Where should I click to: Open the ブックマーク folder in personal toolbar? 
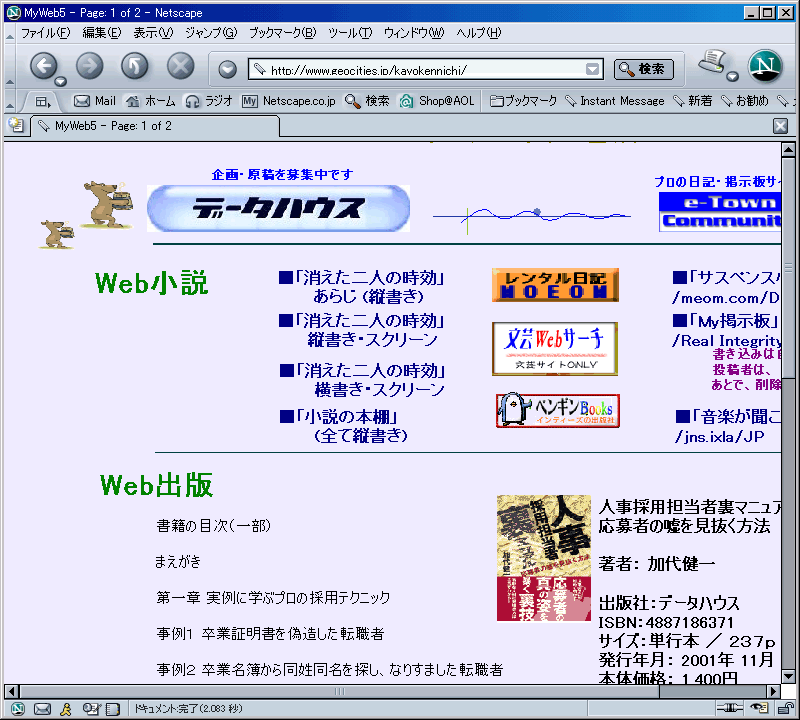(523, 101)
